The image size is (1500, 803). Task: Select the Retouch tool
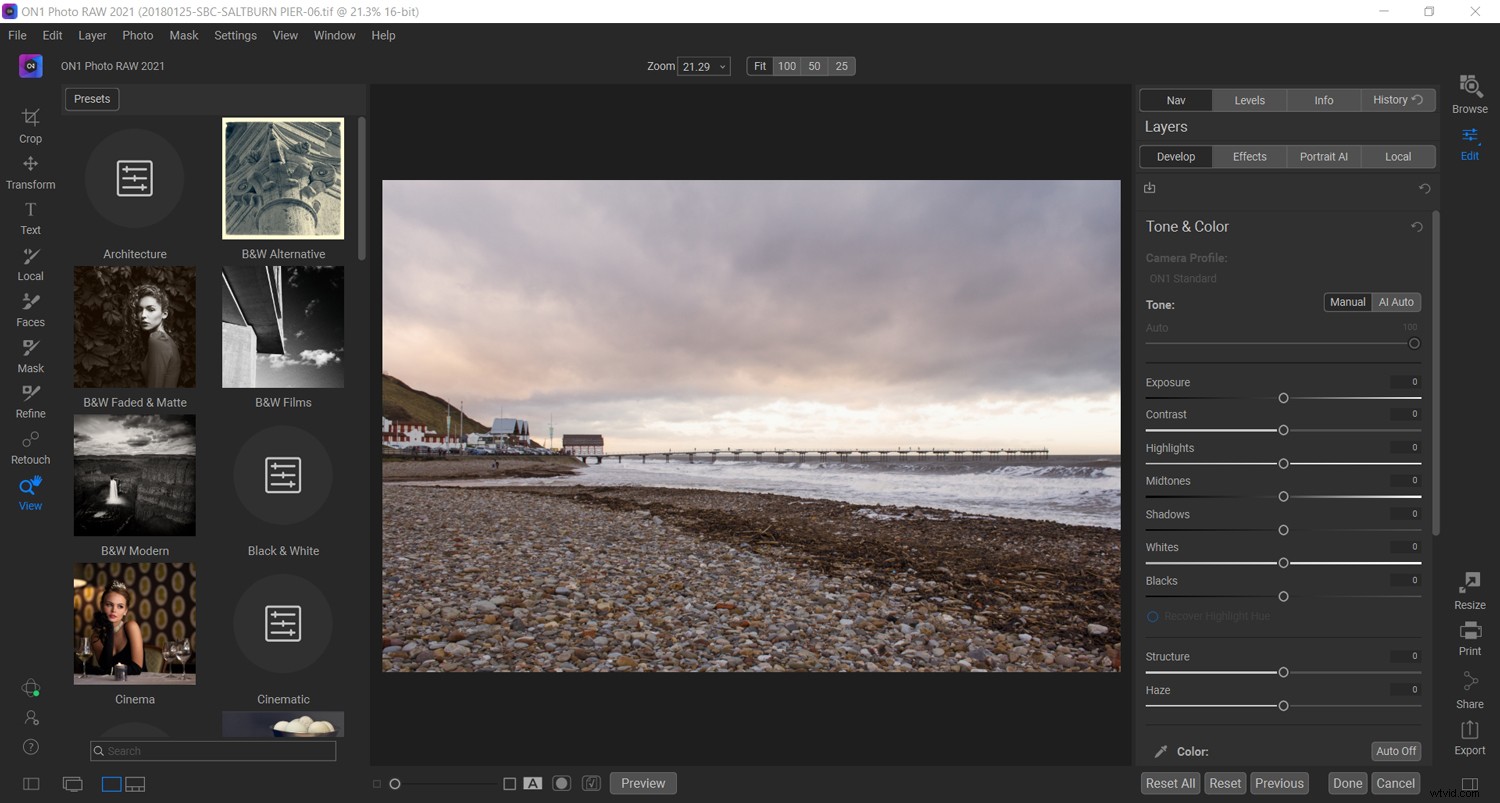(x=30, y=446)
